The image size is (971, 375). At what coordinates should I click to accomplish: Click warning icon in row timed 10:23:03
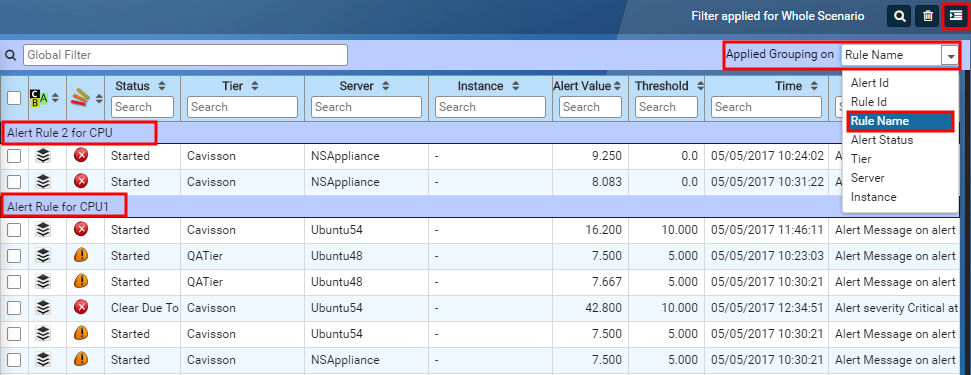[81, 256]
